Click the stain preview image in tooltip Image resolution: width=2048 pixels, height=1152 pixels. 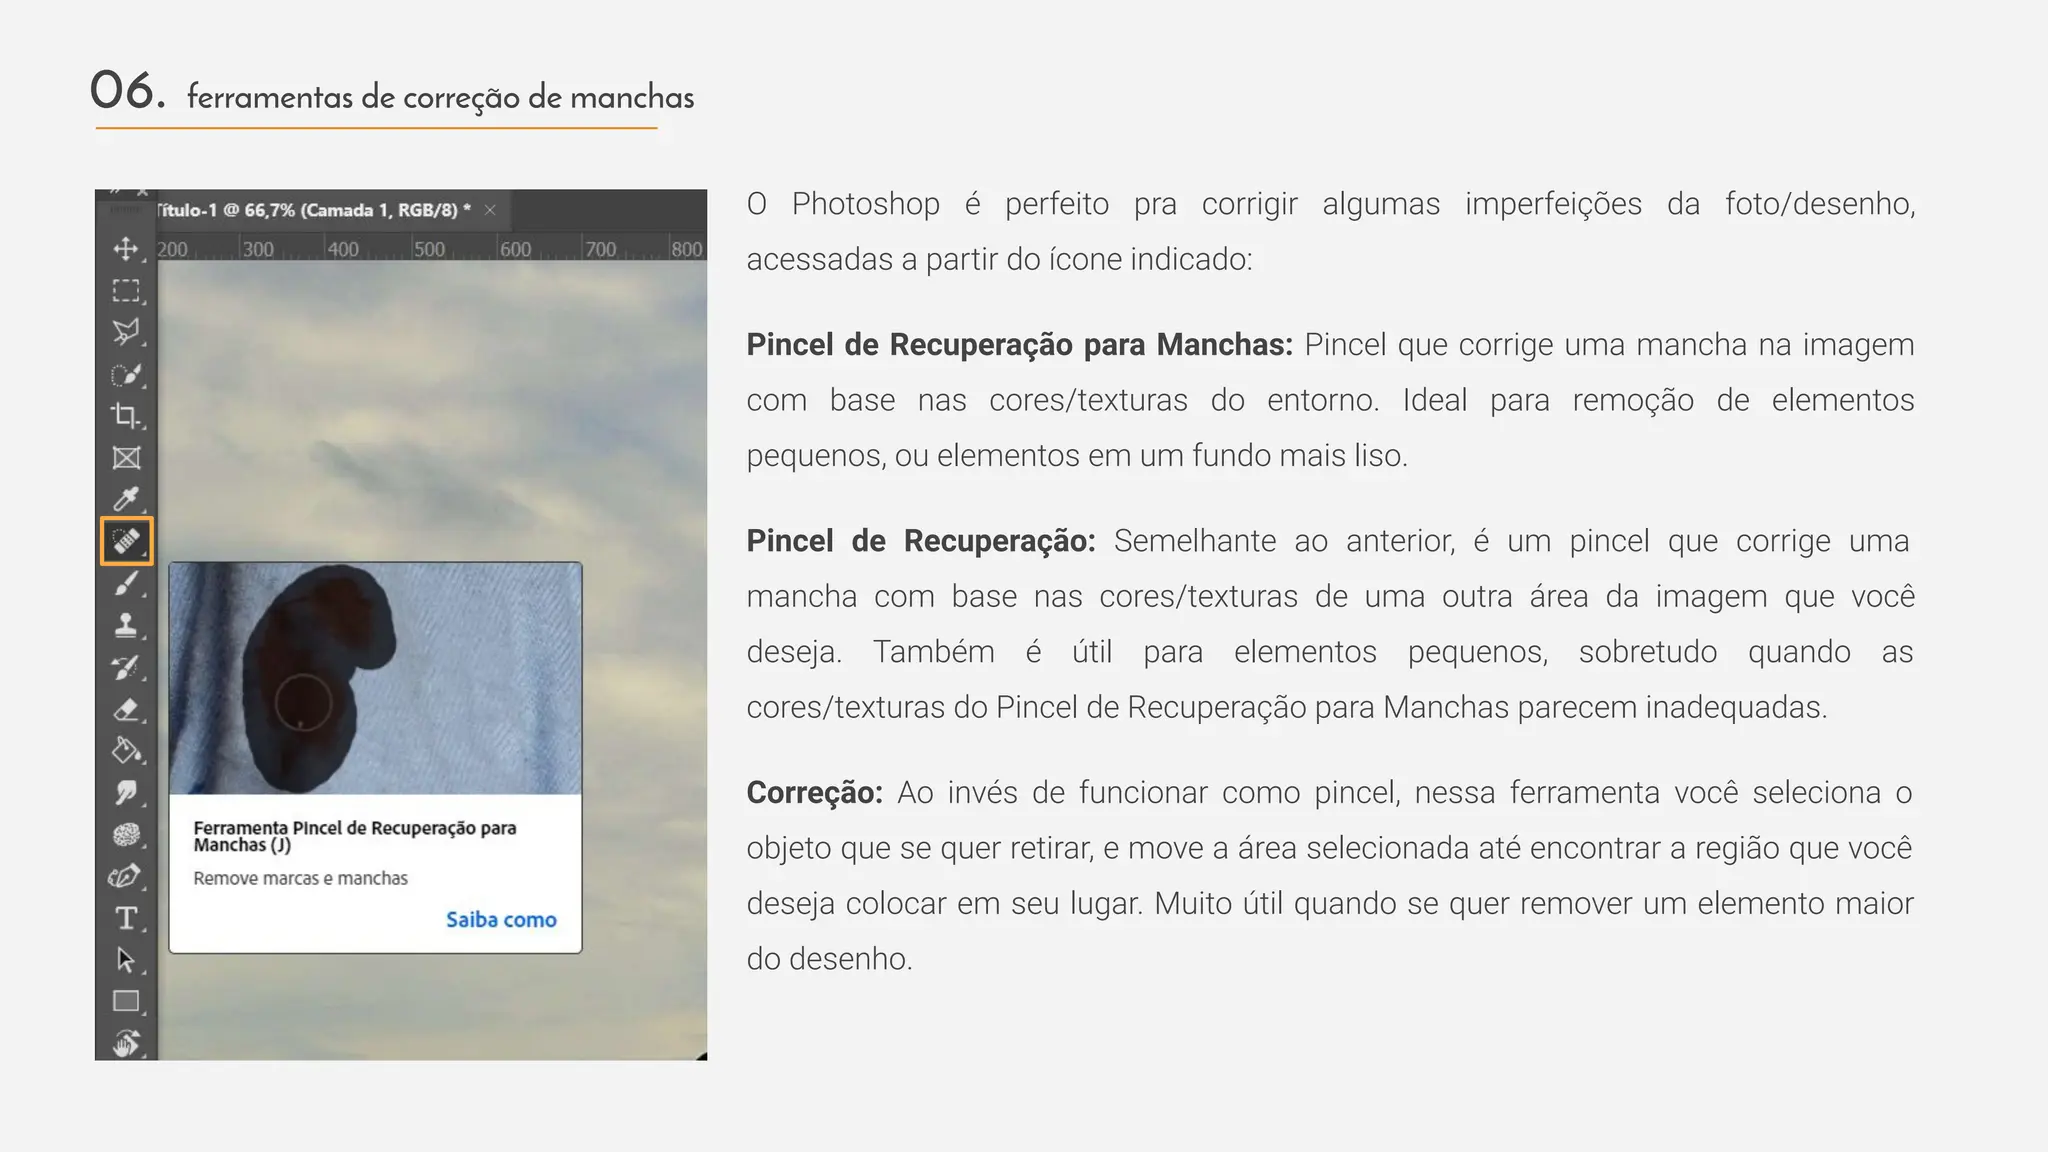tap(375, 678)
